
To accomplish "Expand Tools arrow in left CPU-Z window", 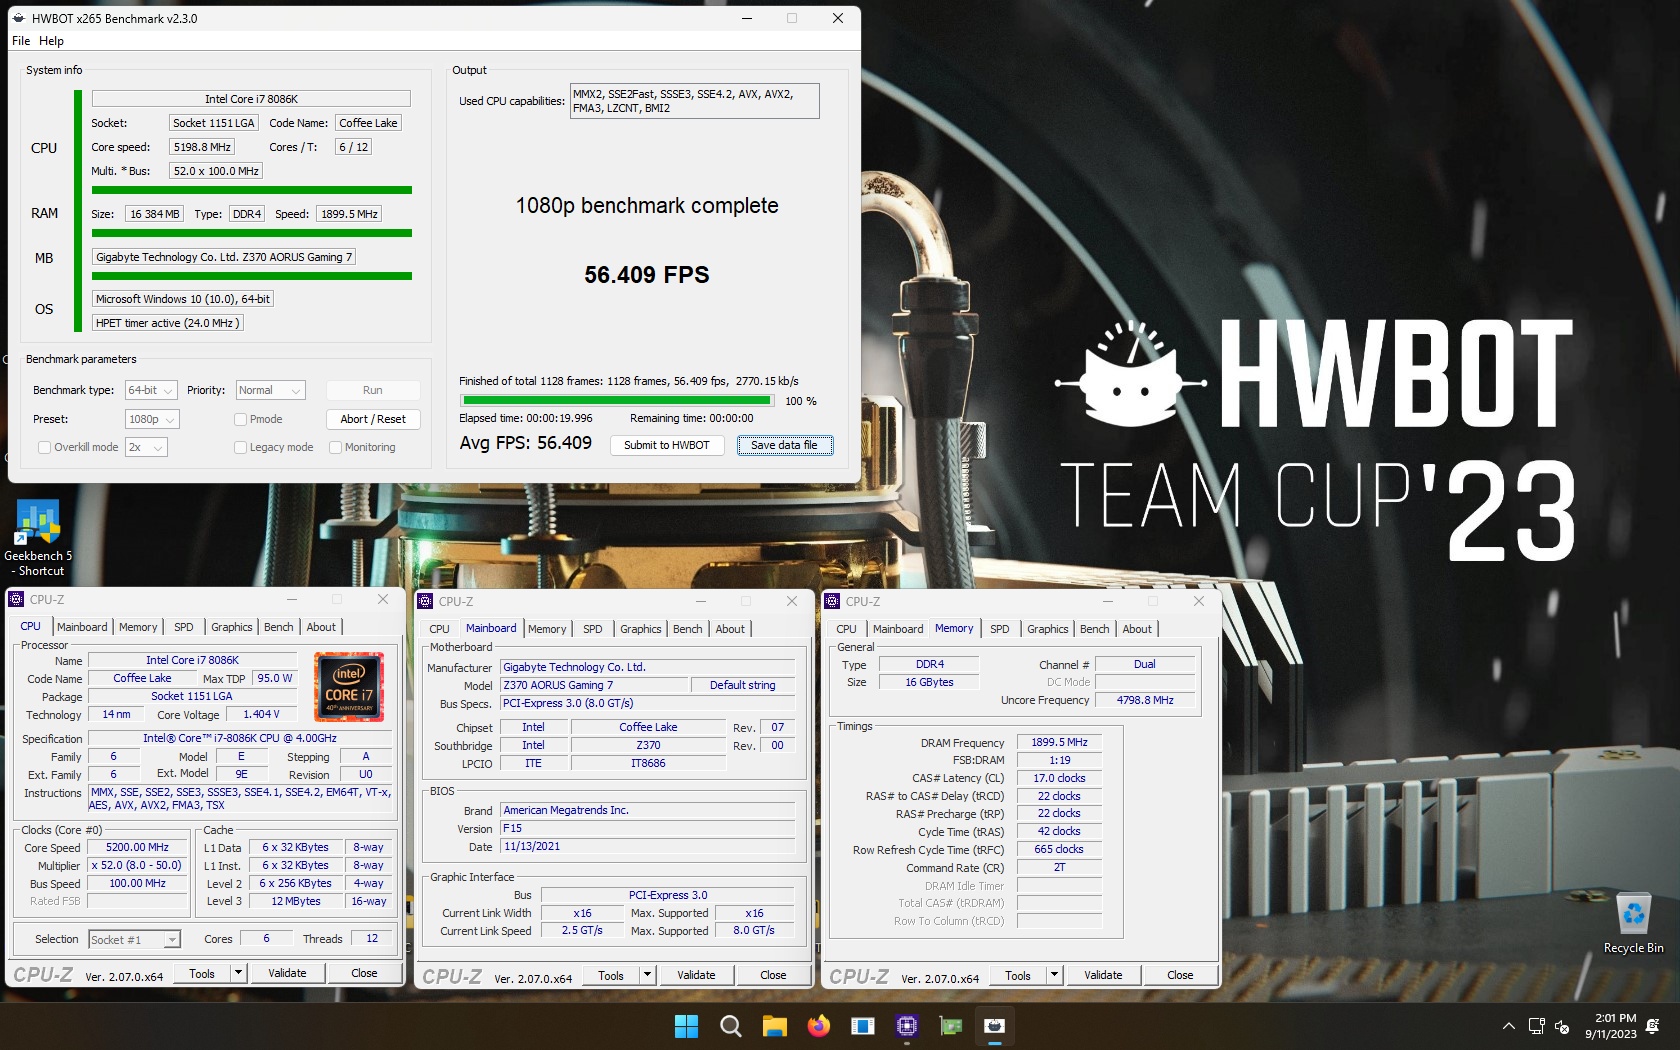I will pos(238,973).
